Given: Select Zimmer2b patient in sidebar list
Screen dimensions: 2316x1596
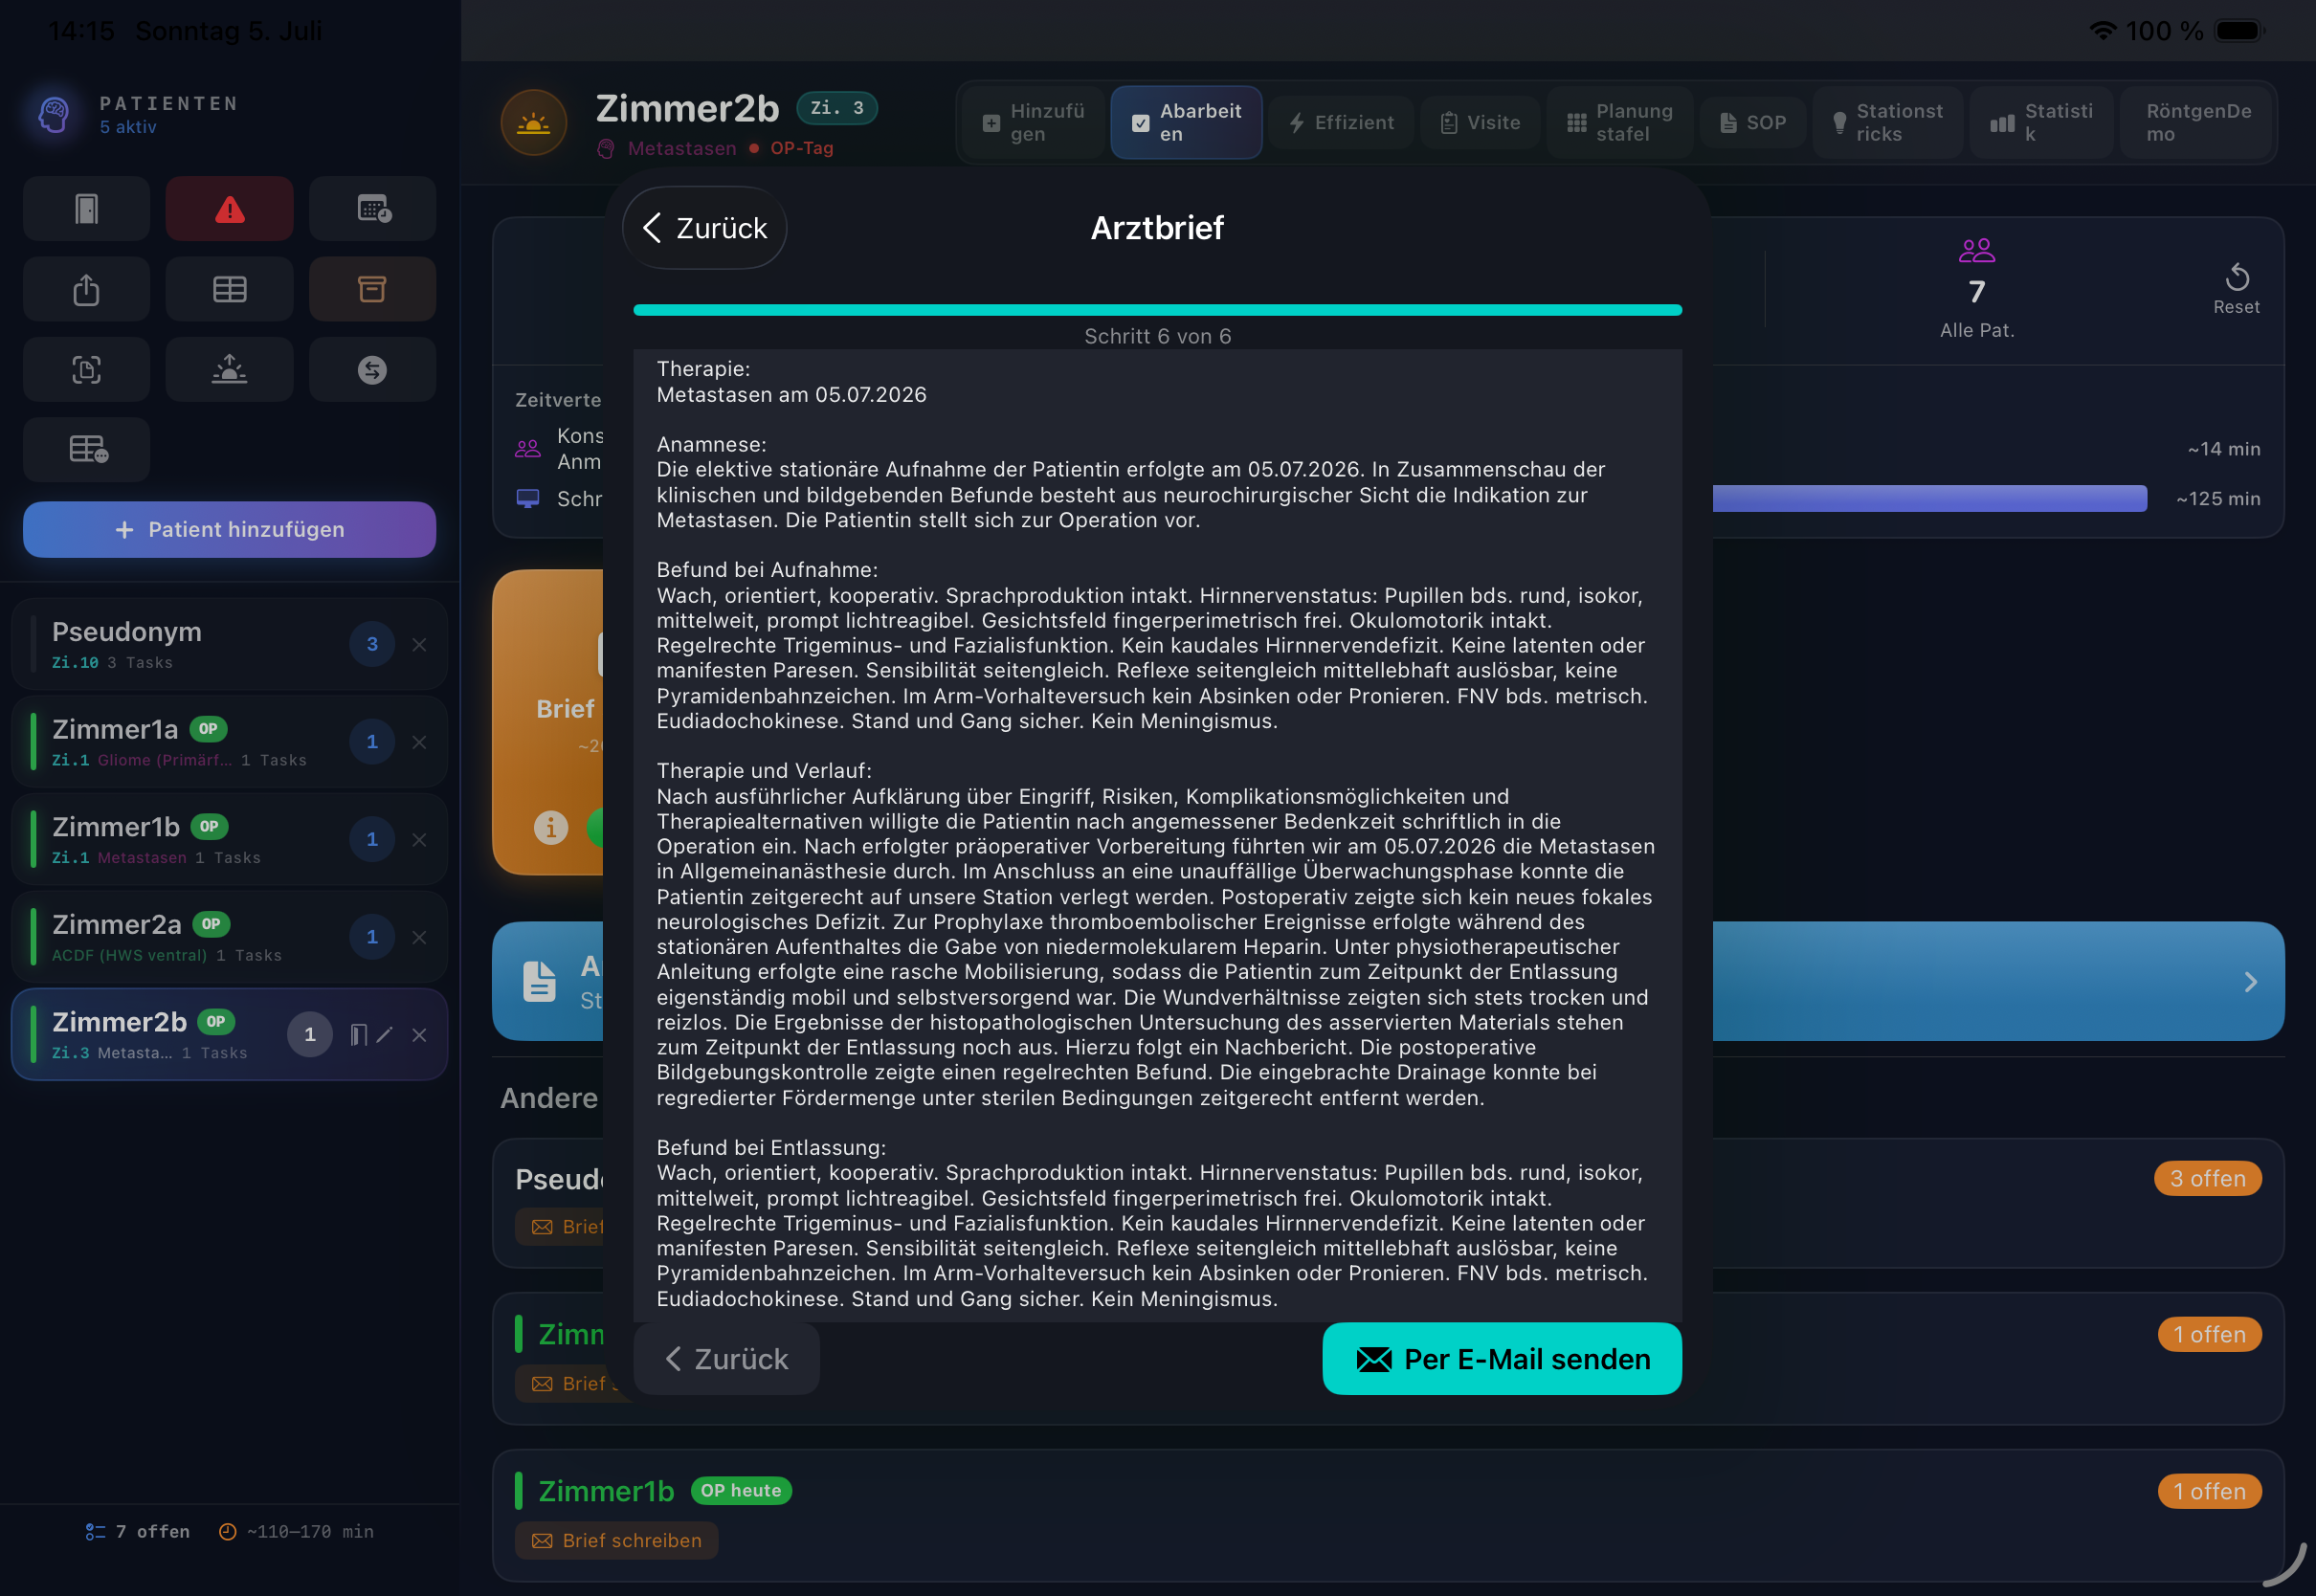Looking at the screenshot, I should point(229,1035).
